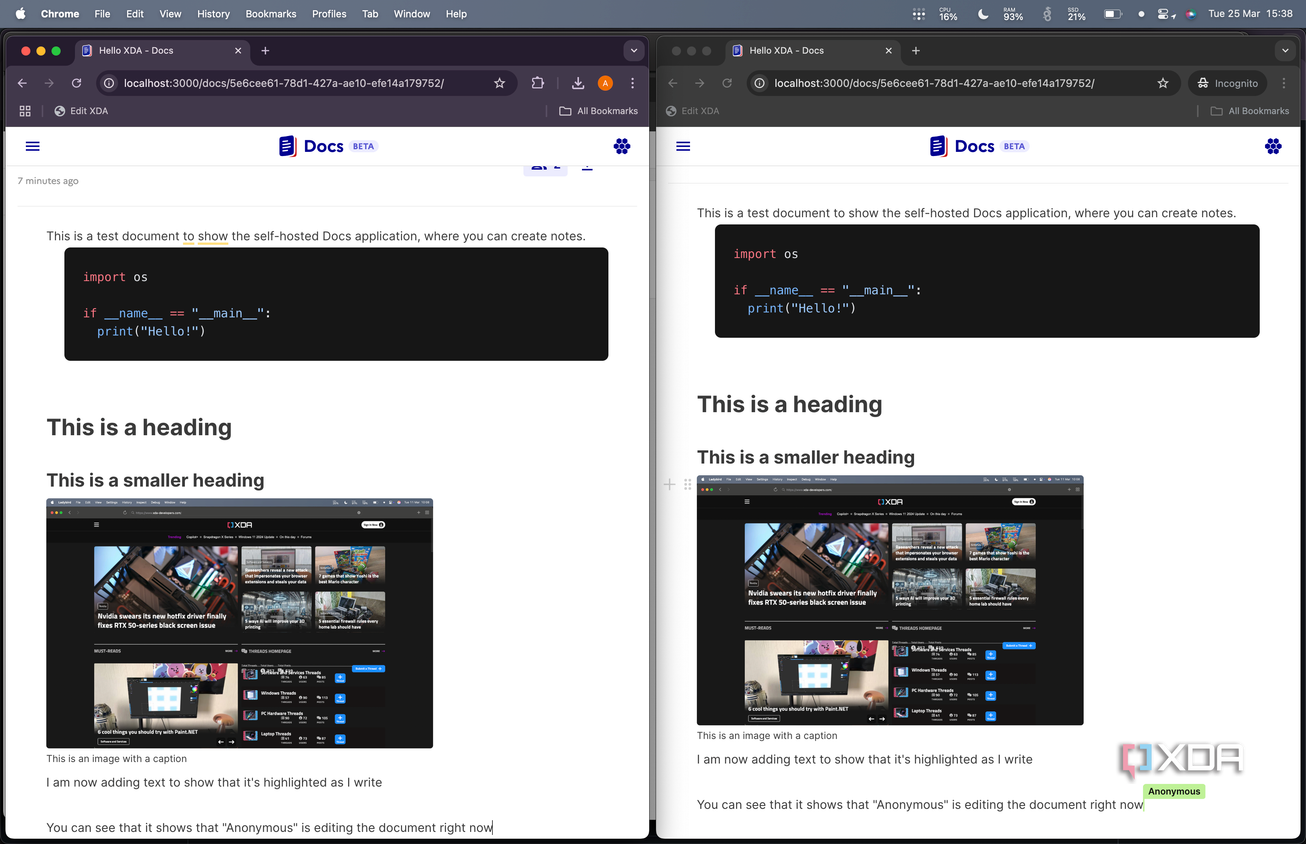
Task: Open the Edit XDA bookmark in left window
Action: click(81, 111)
